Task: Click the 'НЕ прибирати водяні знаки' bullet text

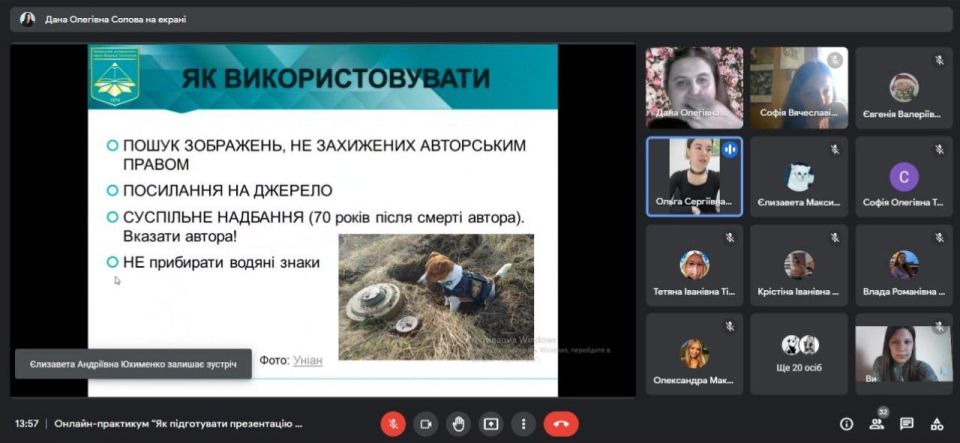Action: pos(222,262)
